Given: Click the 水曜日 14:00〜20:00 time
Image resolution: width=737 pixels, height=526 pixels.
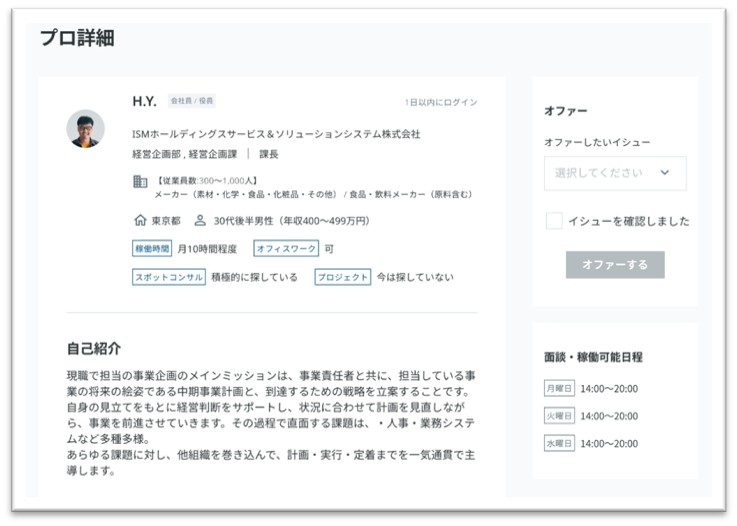Looking at the screenshot, I should point(609,443).
